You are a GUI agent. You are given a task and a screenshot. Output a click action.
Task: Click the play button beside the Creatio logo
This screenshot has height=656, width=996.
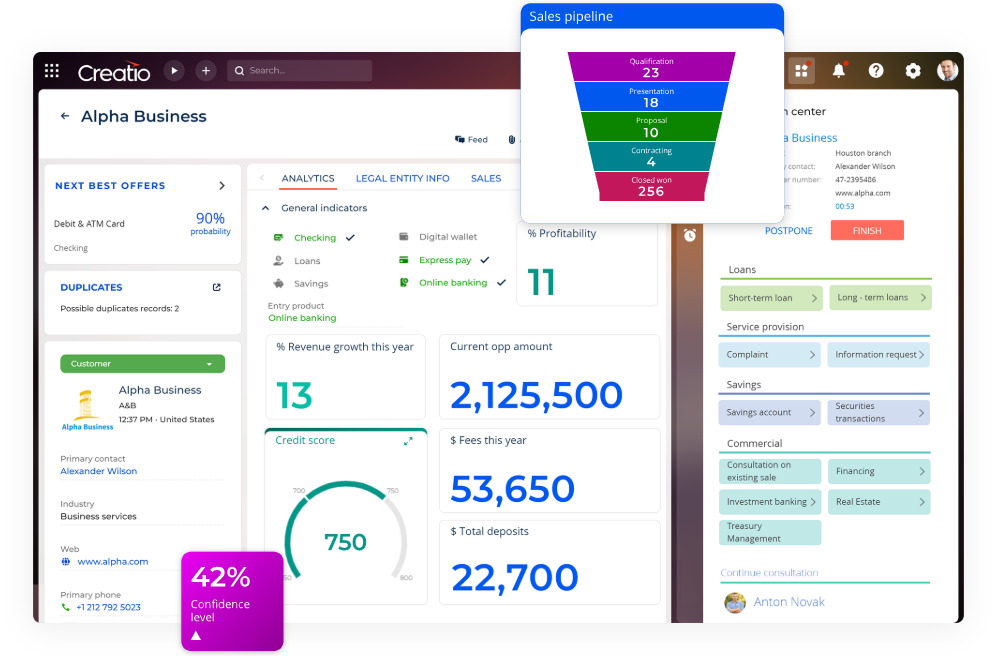point(174,70)
